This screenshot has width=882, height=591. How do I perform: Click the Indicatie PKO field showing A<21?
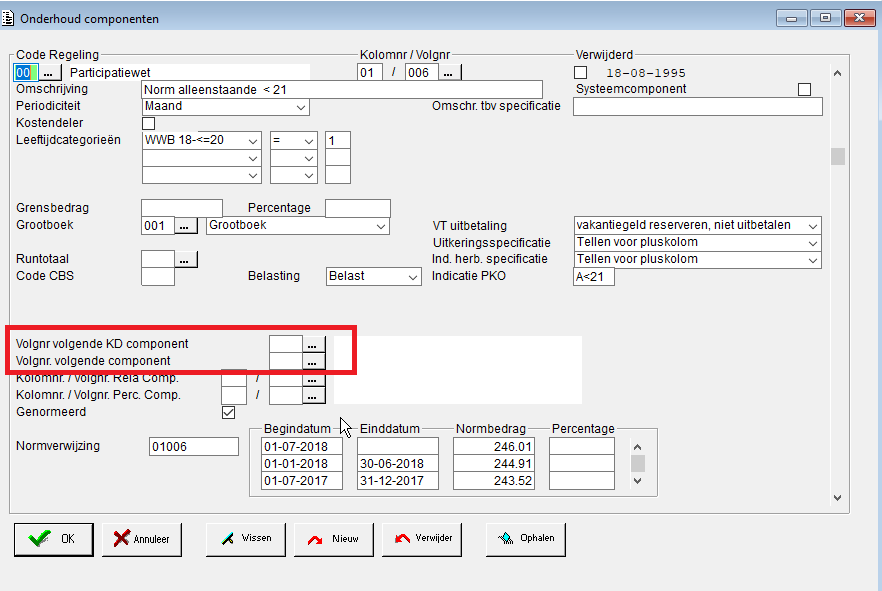click(x=594, y=277)
